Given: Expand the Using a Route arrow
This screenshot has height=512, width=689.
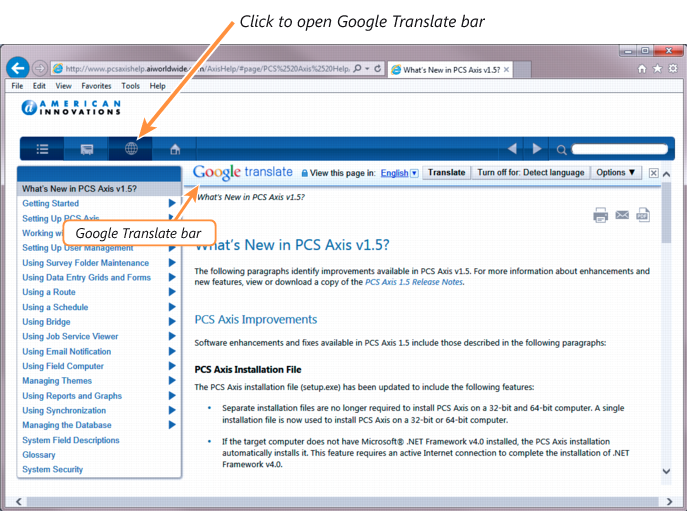Looking at the screenshot, I should click(x=172, y=292).
